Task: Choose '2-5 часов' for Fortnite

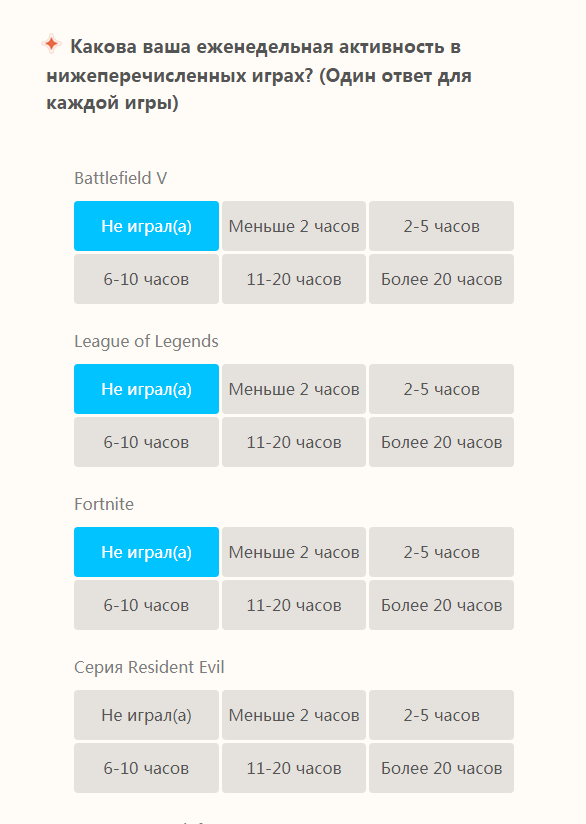Action: coord(441,552)
